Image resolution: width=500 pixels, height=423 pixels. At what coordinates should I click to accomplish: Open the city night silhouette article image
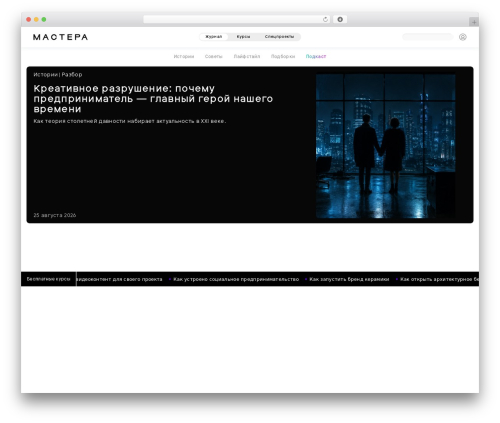(386, 146)
